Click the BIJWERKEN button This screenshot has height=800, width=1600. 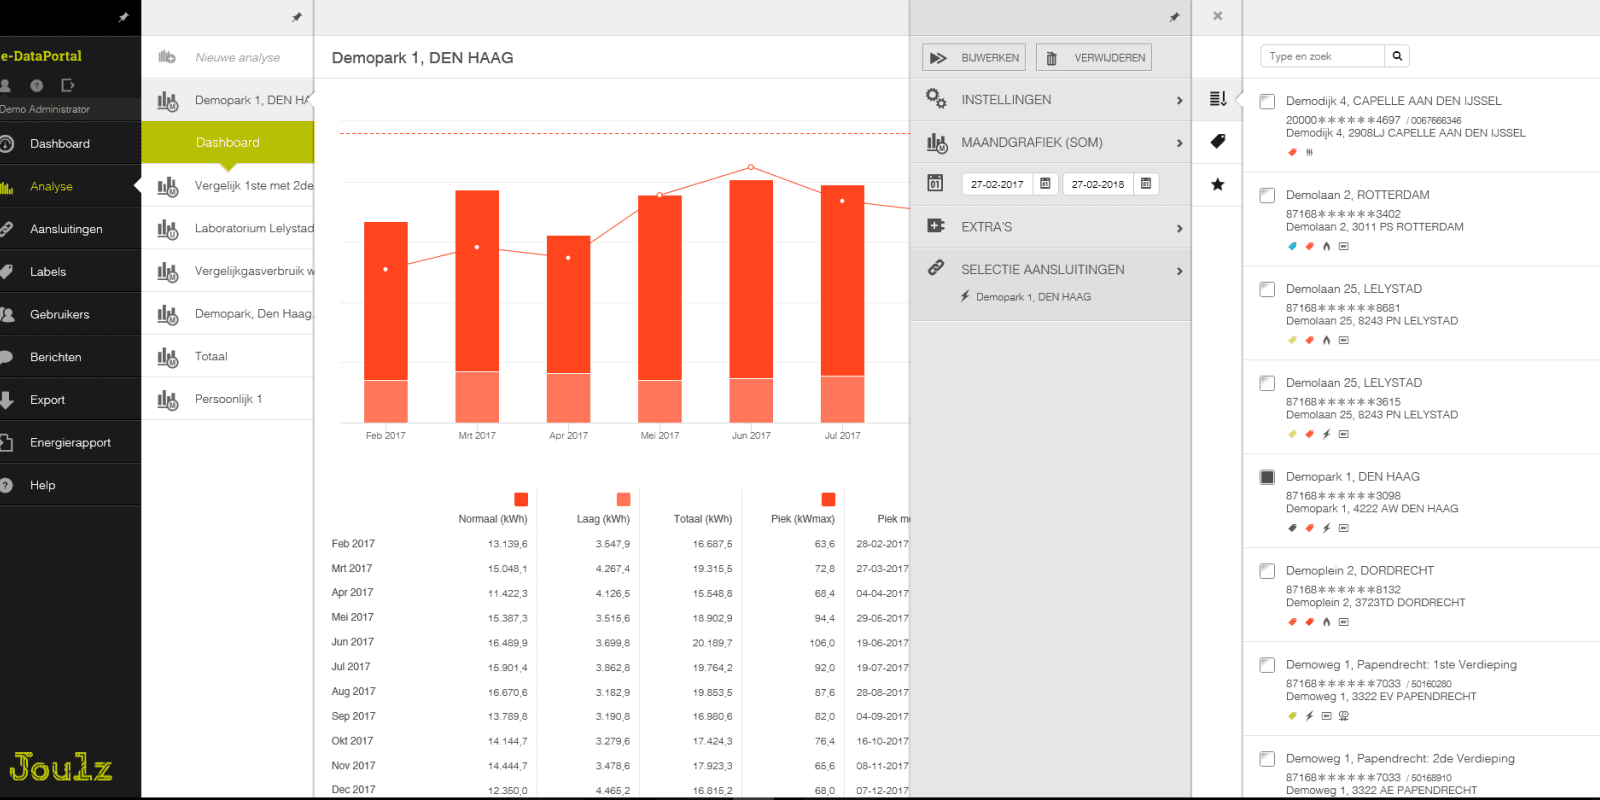pos(974,58)
